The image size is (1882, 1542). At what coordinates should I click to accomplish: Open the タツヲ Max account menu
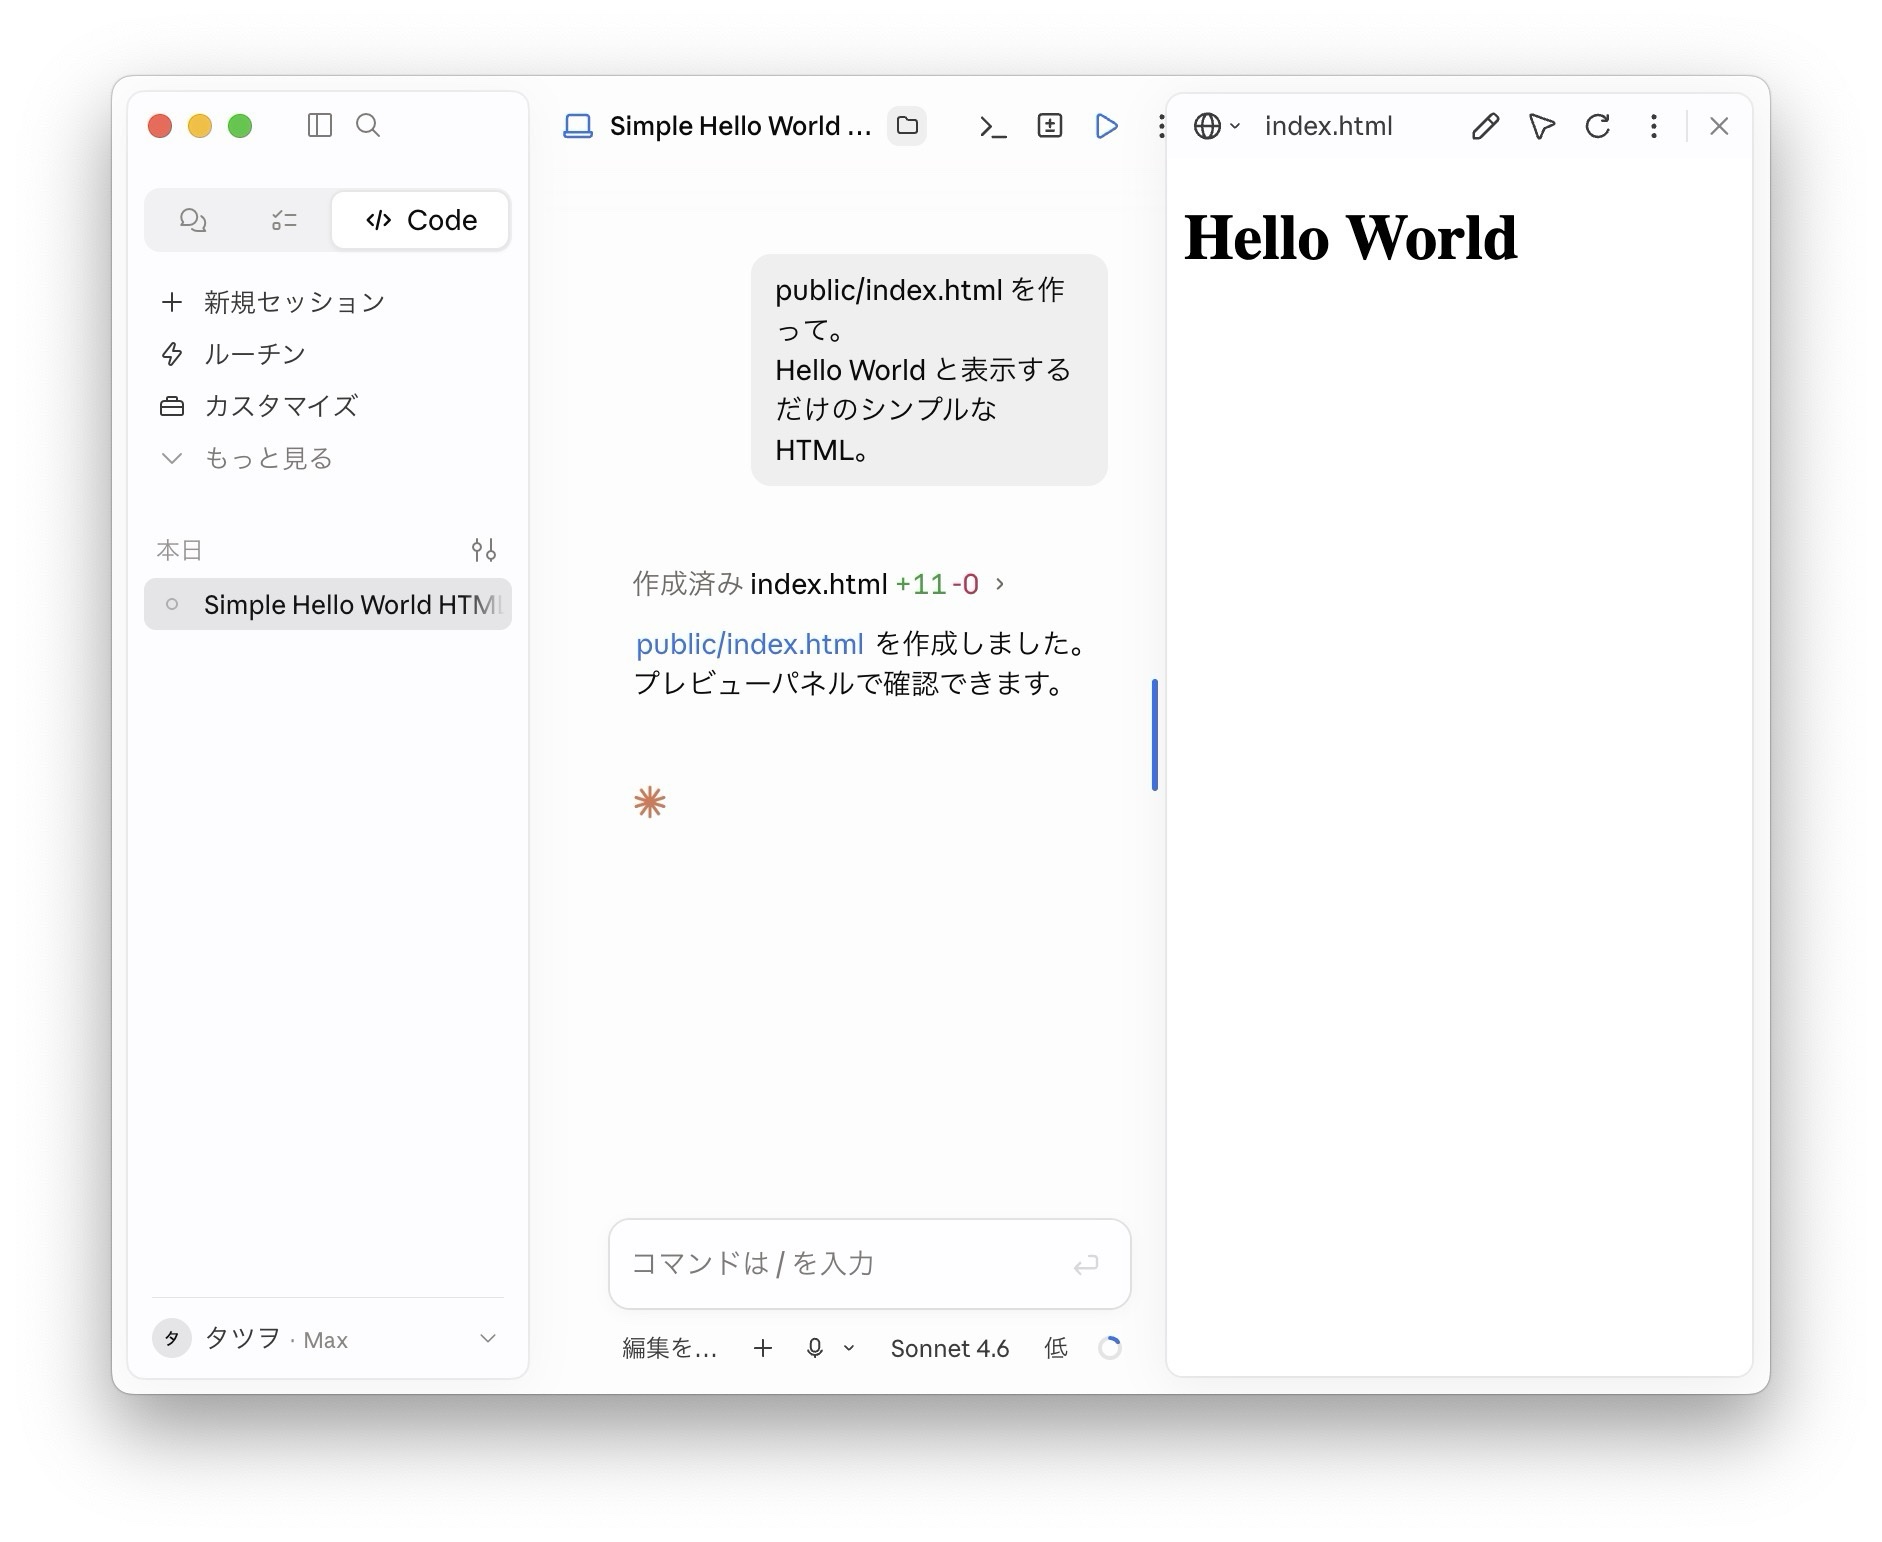[x=328, y=1338]
